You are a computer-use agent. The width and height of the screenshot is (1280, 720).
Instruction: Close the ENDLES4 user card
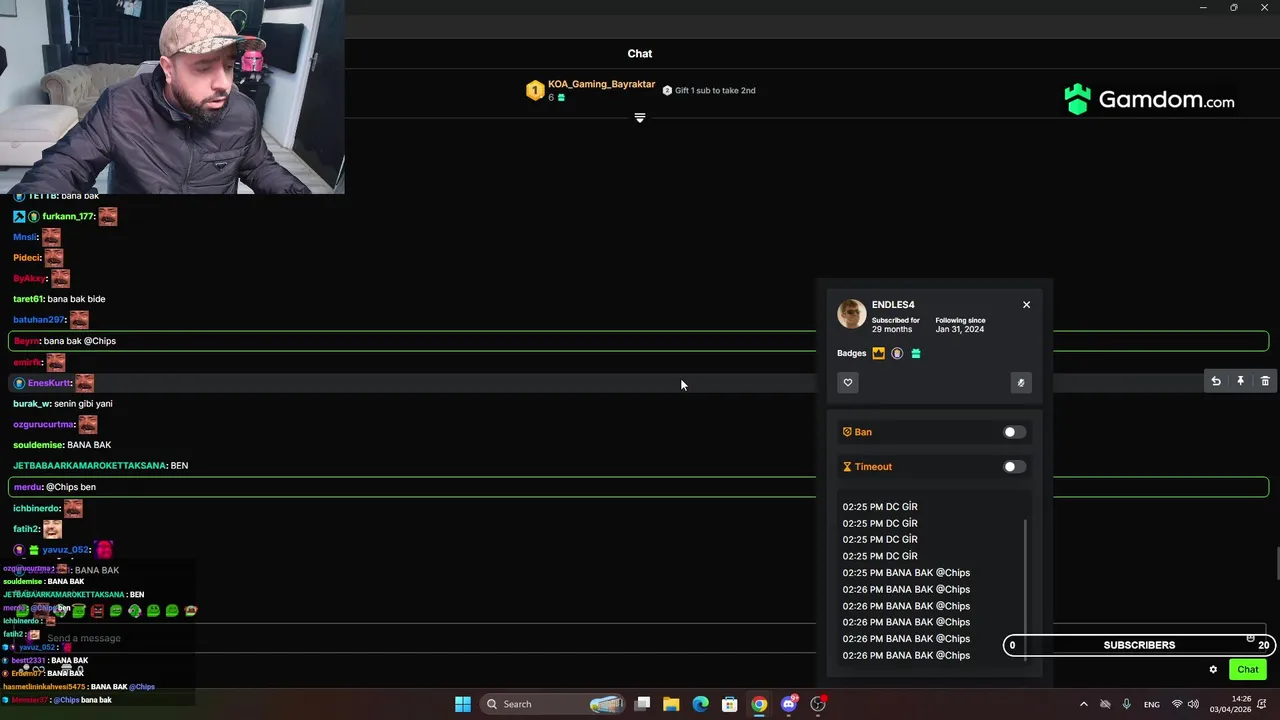tap(1026, 305)
